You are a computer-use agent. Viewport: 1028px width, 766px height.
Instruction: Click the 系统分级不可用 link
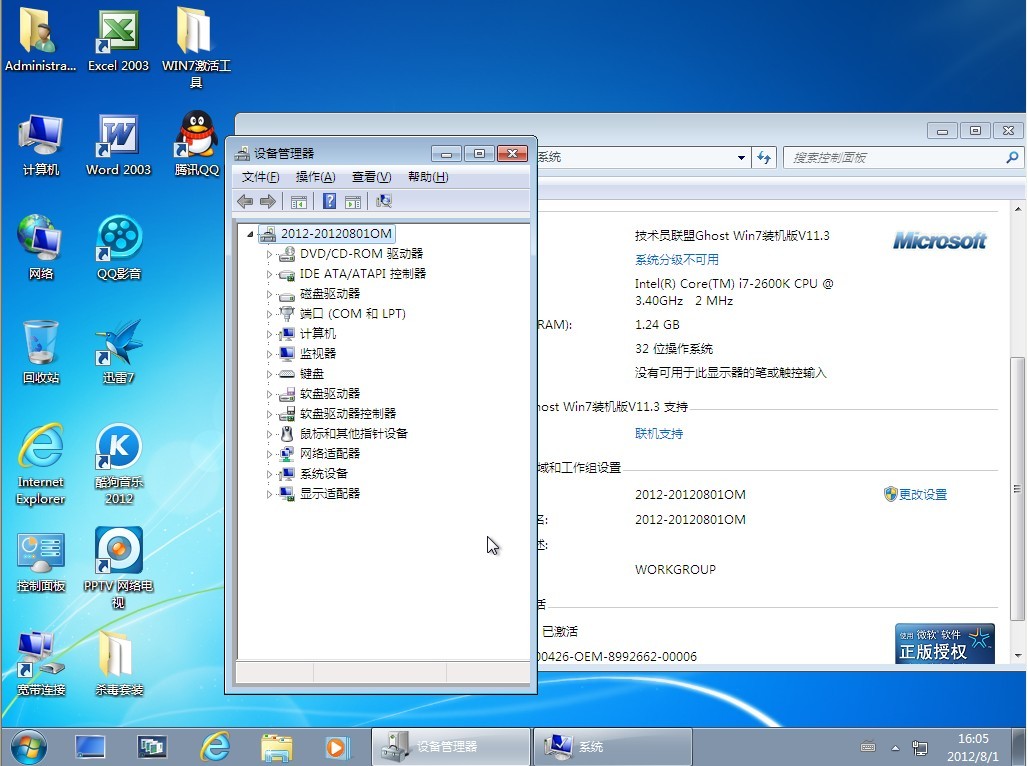pos(677,260)
